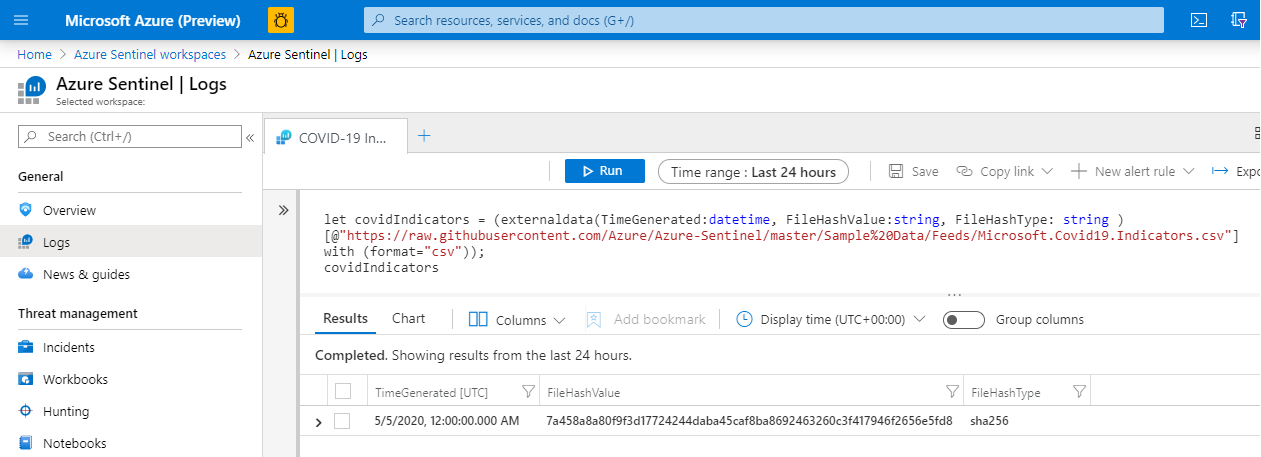Expand the schema pane with double arrow
1261x457 pixels.
point(283,210)
